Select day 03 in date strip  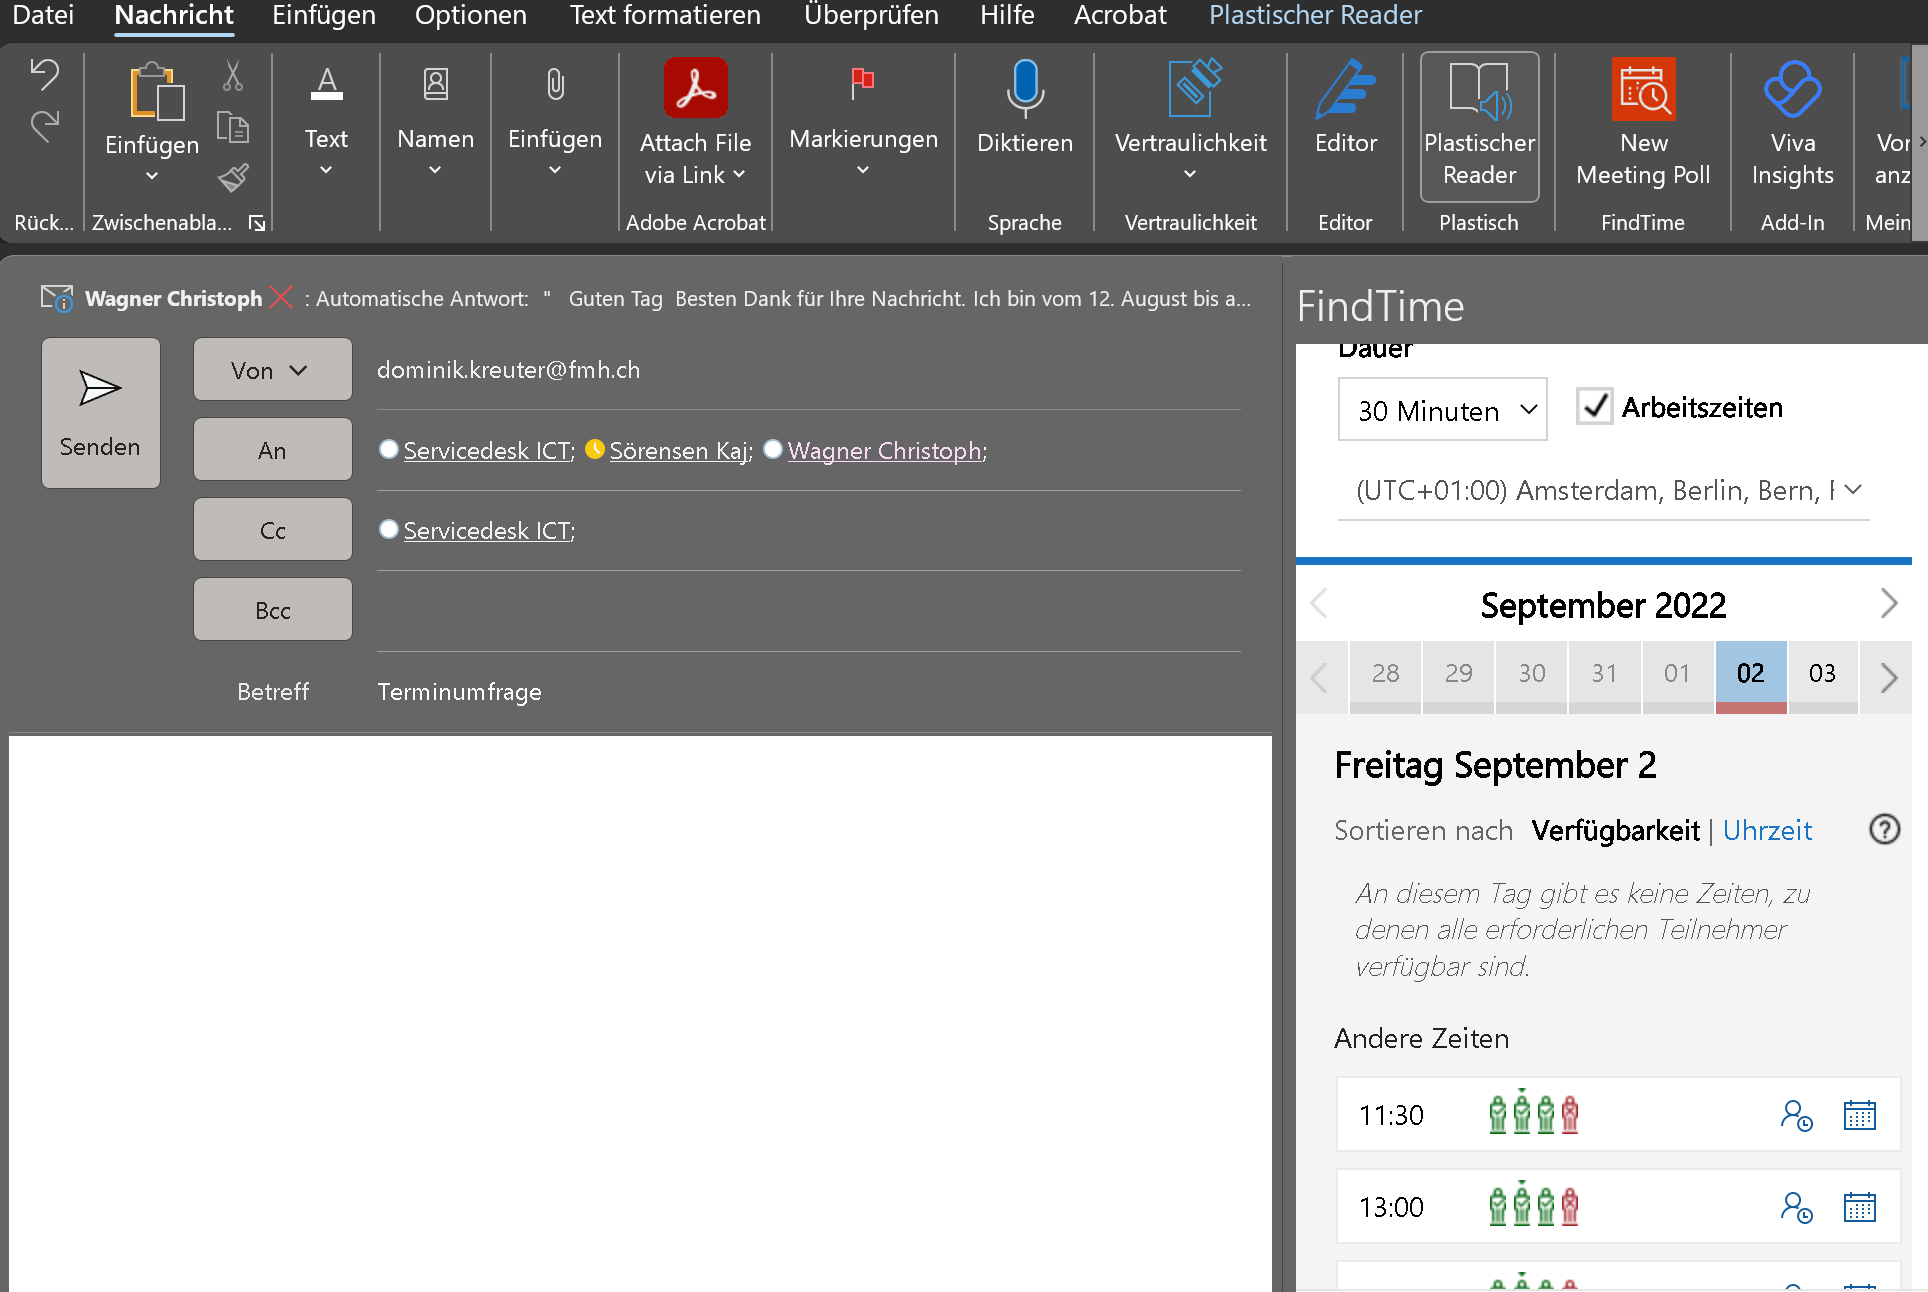point(1822,674)
